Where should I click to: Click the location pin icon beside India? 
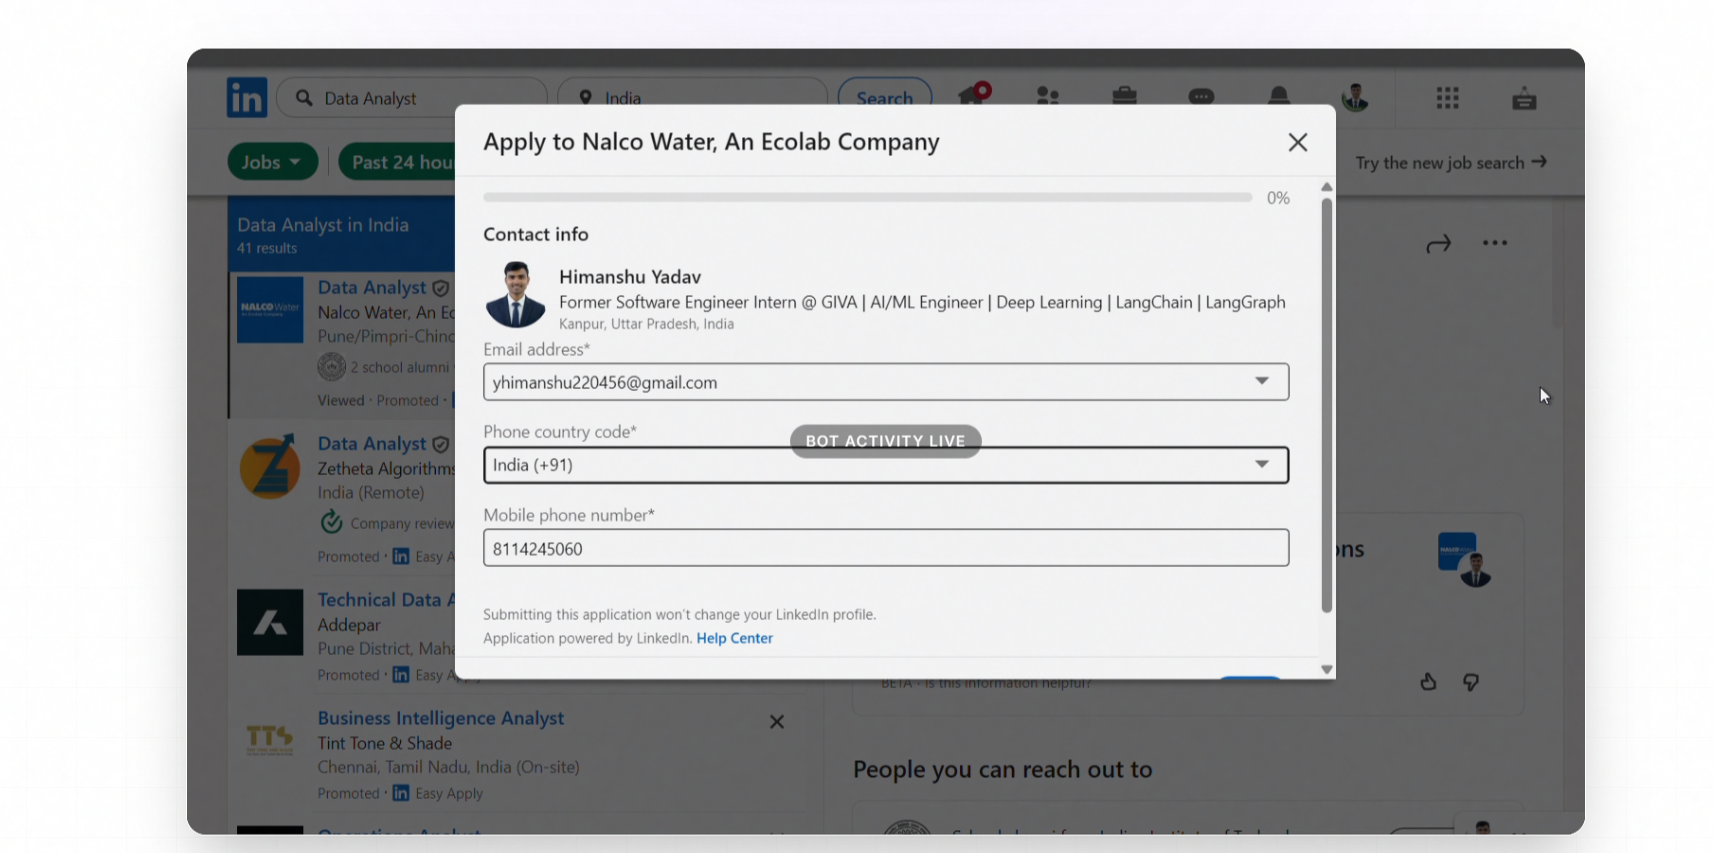click(x=586, y=98)
